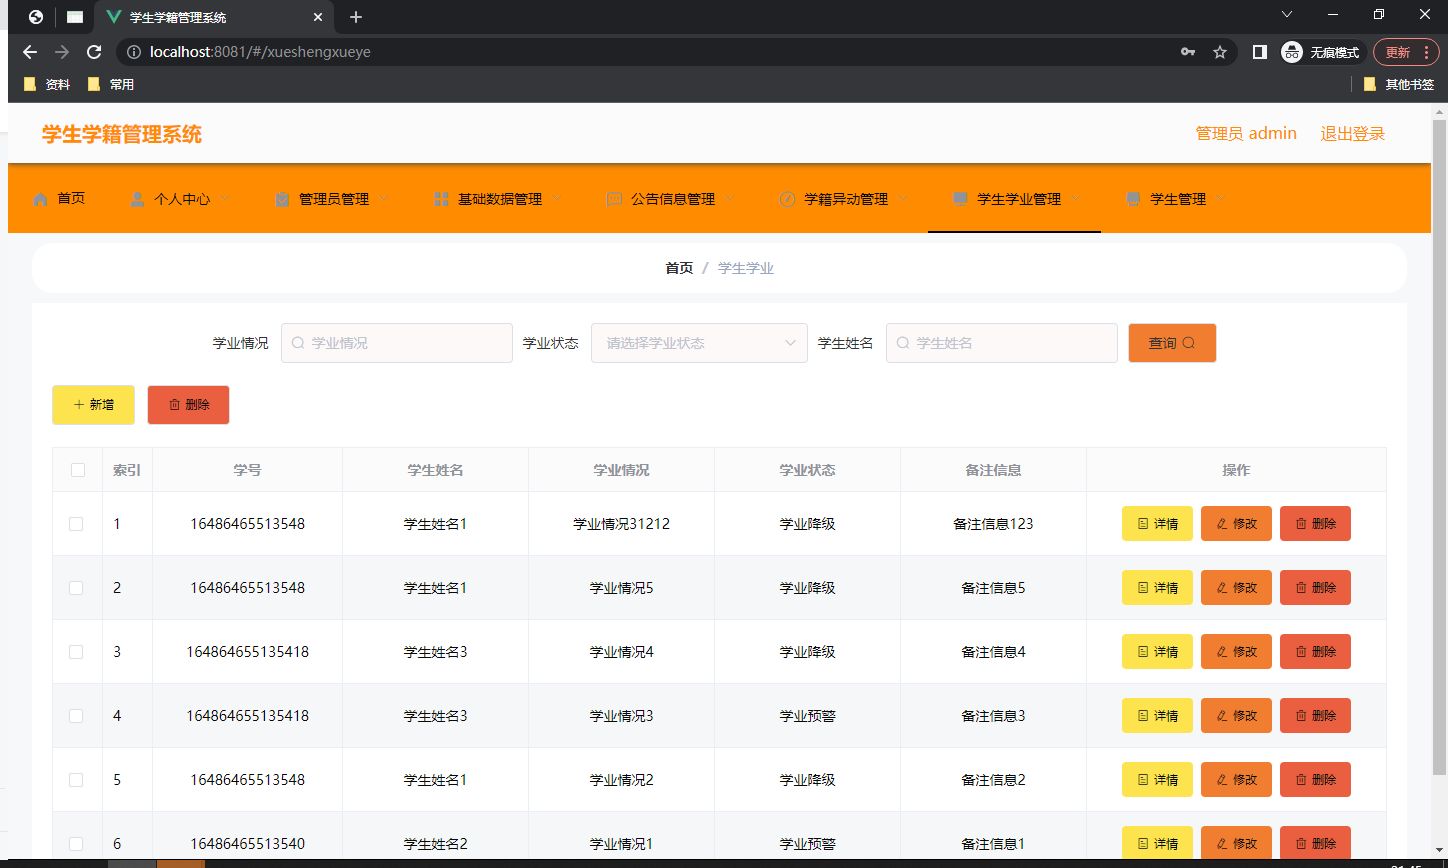This screenshot has width=1448, height=868.
Task: Check the checkbox for row 1
Action: click(76, 524)
